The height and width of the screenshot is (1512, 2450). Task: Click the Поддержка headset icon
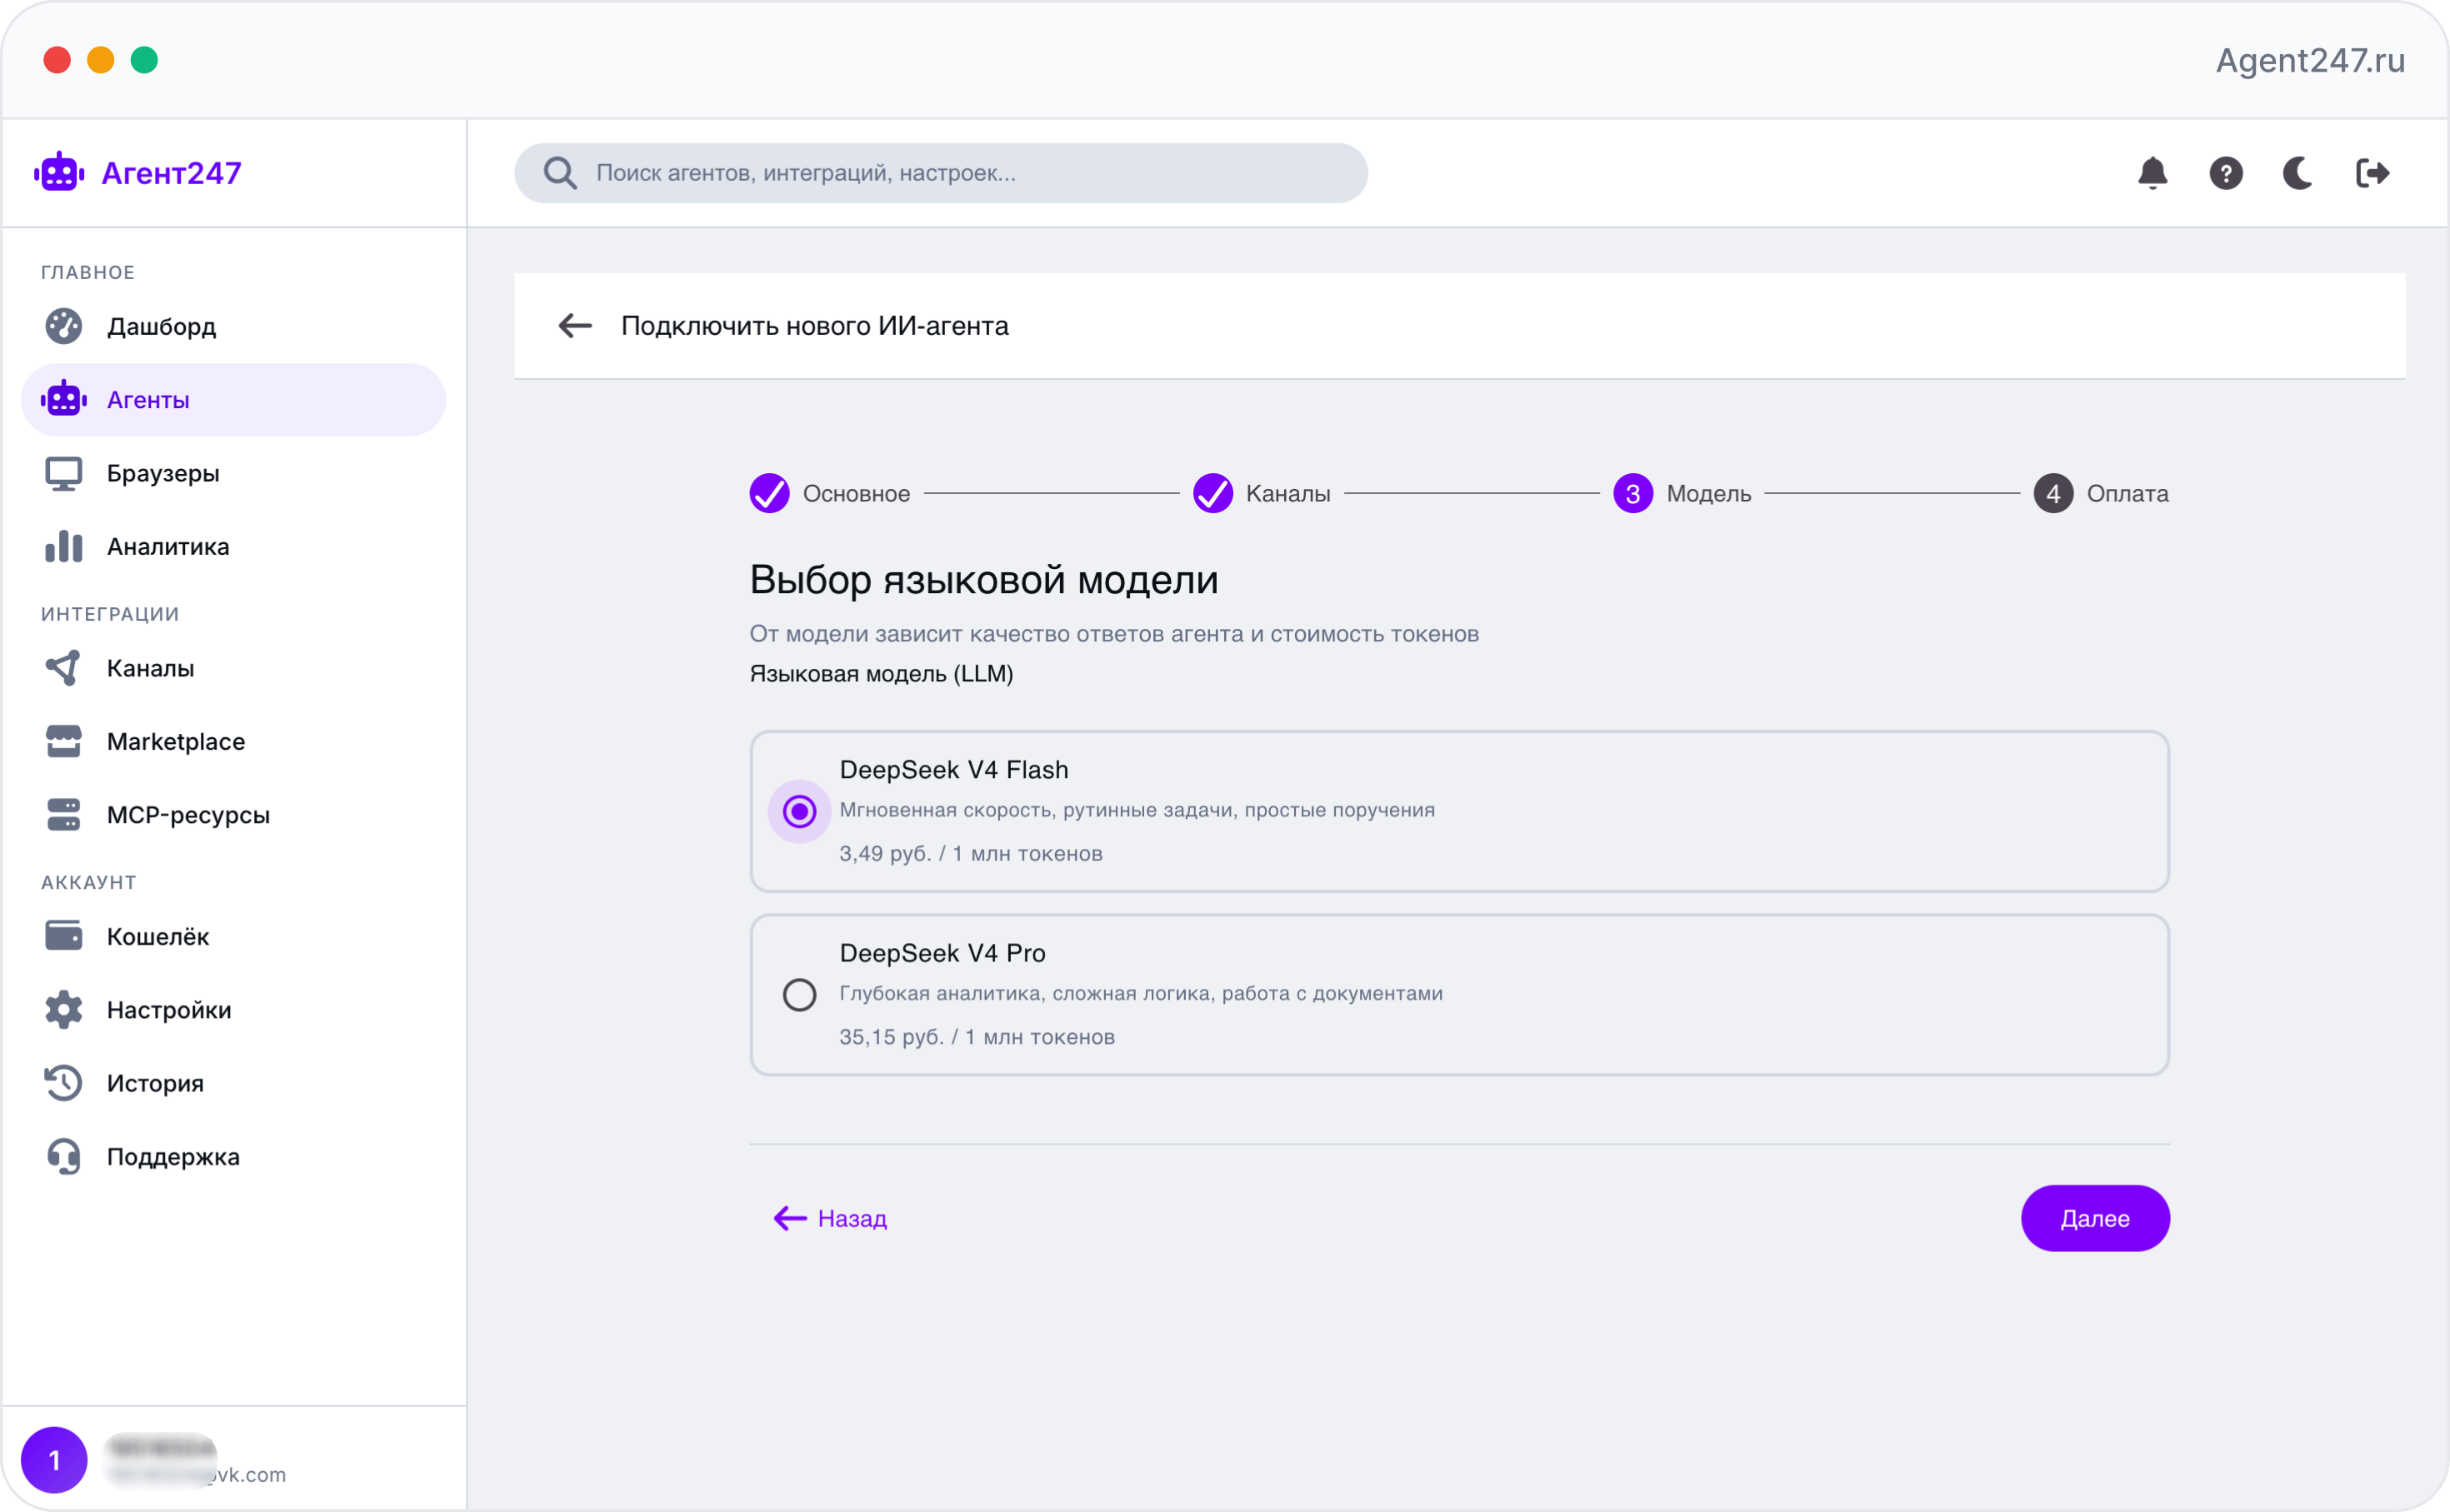click(x=63, y=1157)
